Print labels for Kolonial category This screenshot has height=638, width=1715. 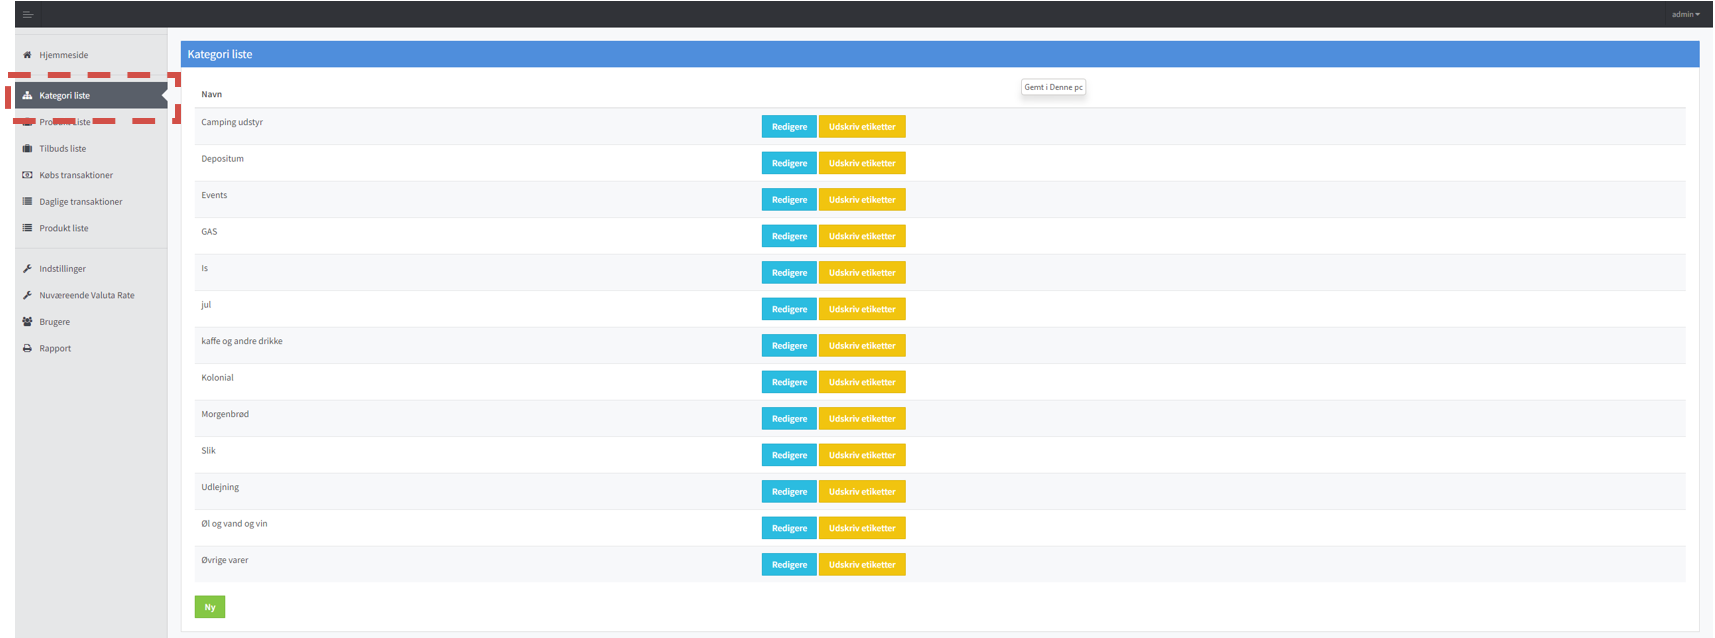click(862, 383)
